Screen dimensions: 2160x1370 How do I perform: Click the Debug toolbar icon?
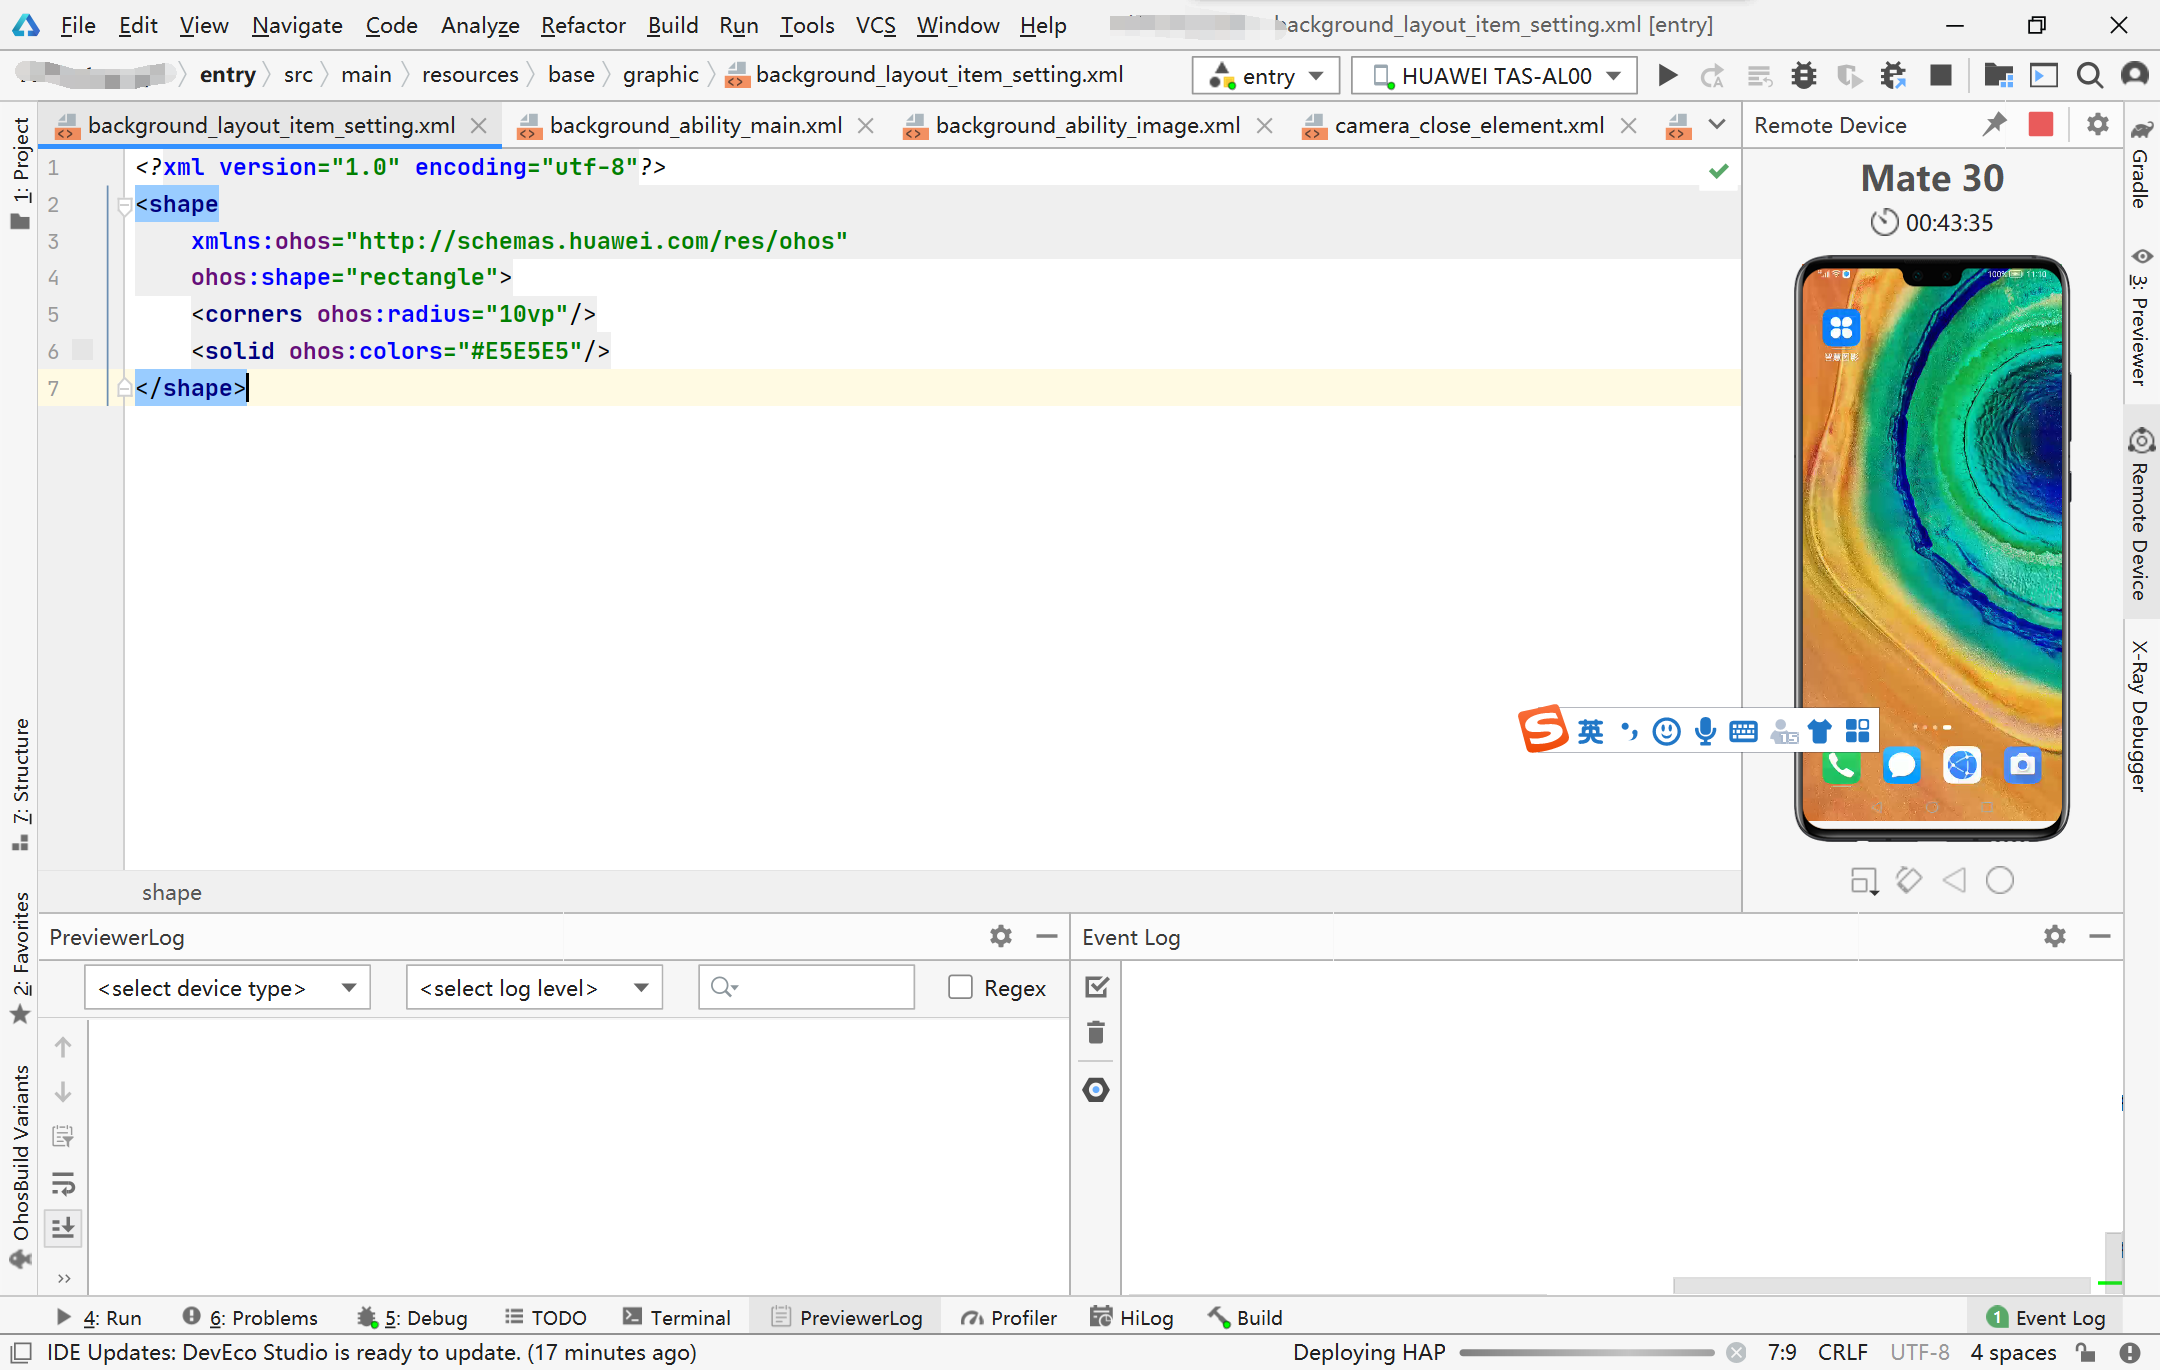click(x=1803, y=74)
